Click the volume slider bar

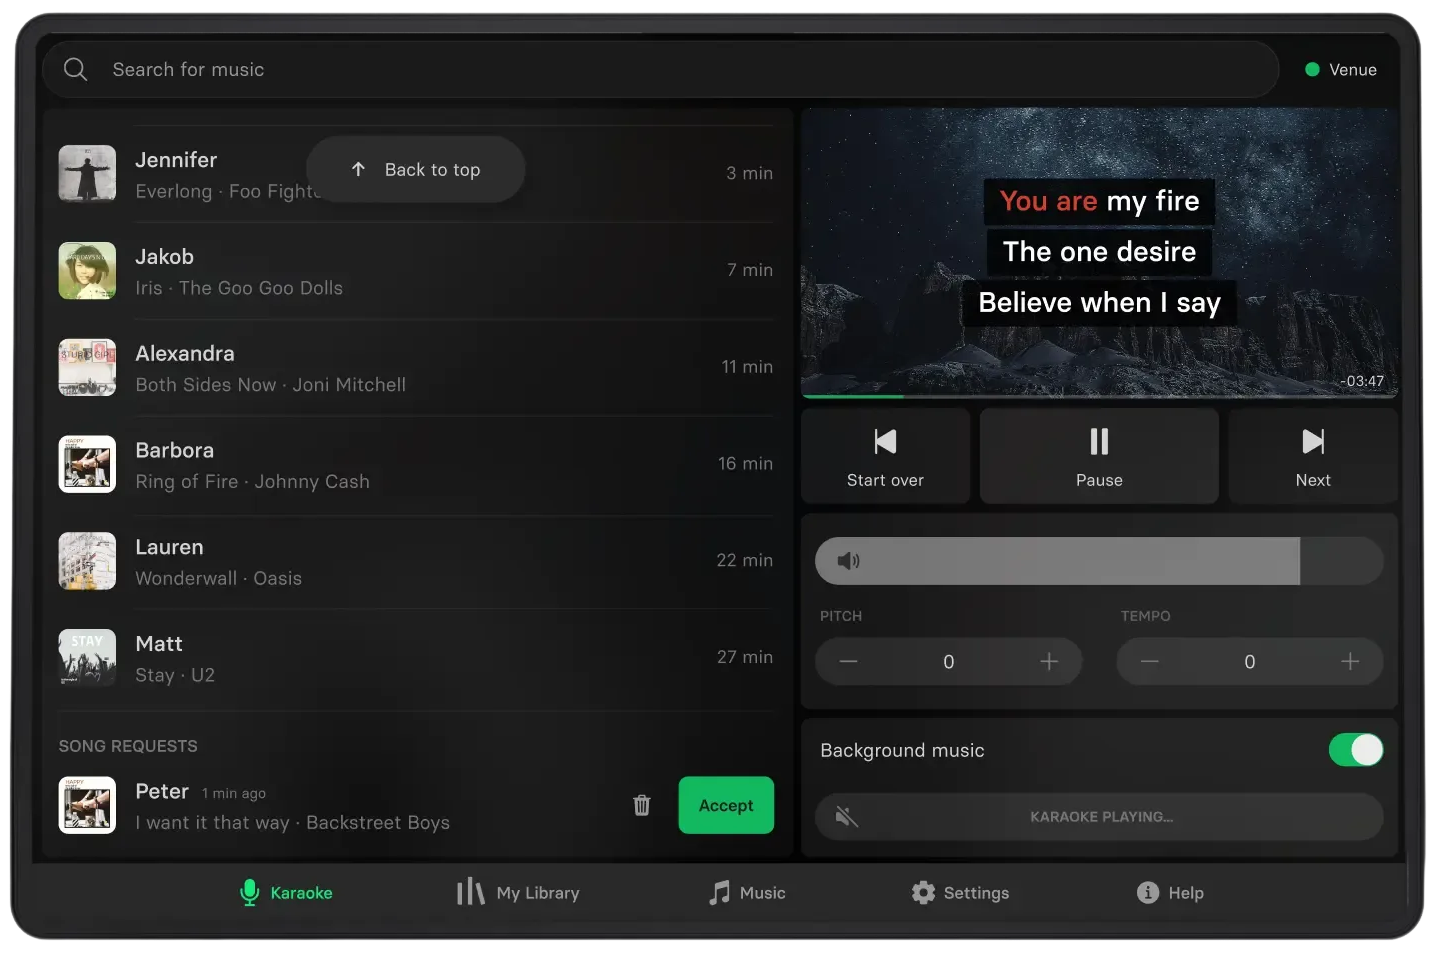(x=1098, y=561)
